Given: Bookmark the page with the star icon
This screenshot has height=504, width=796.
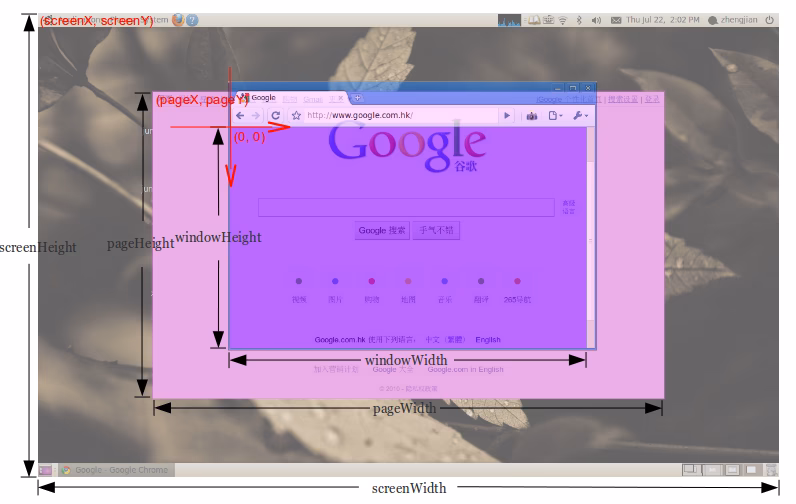Looking at the screenshot, I should click(296, 116).
